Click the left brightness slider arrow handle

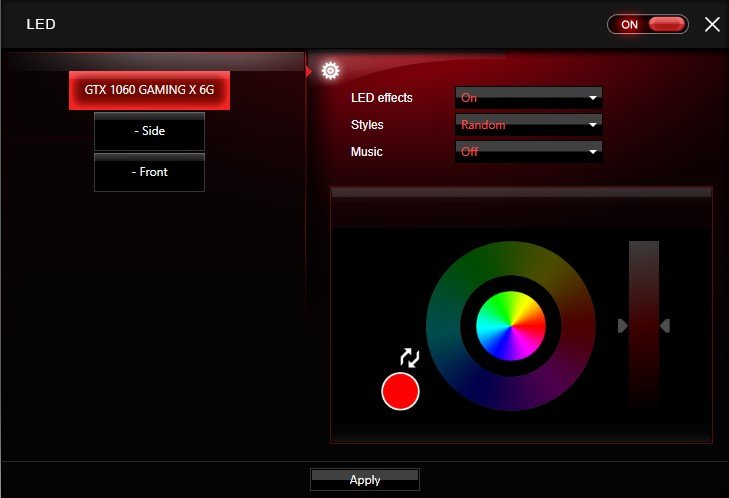[x=623, y=326]
